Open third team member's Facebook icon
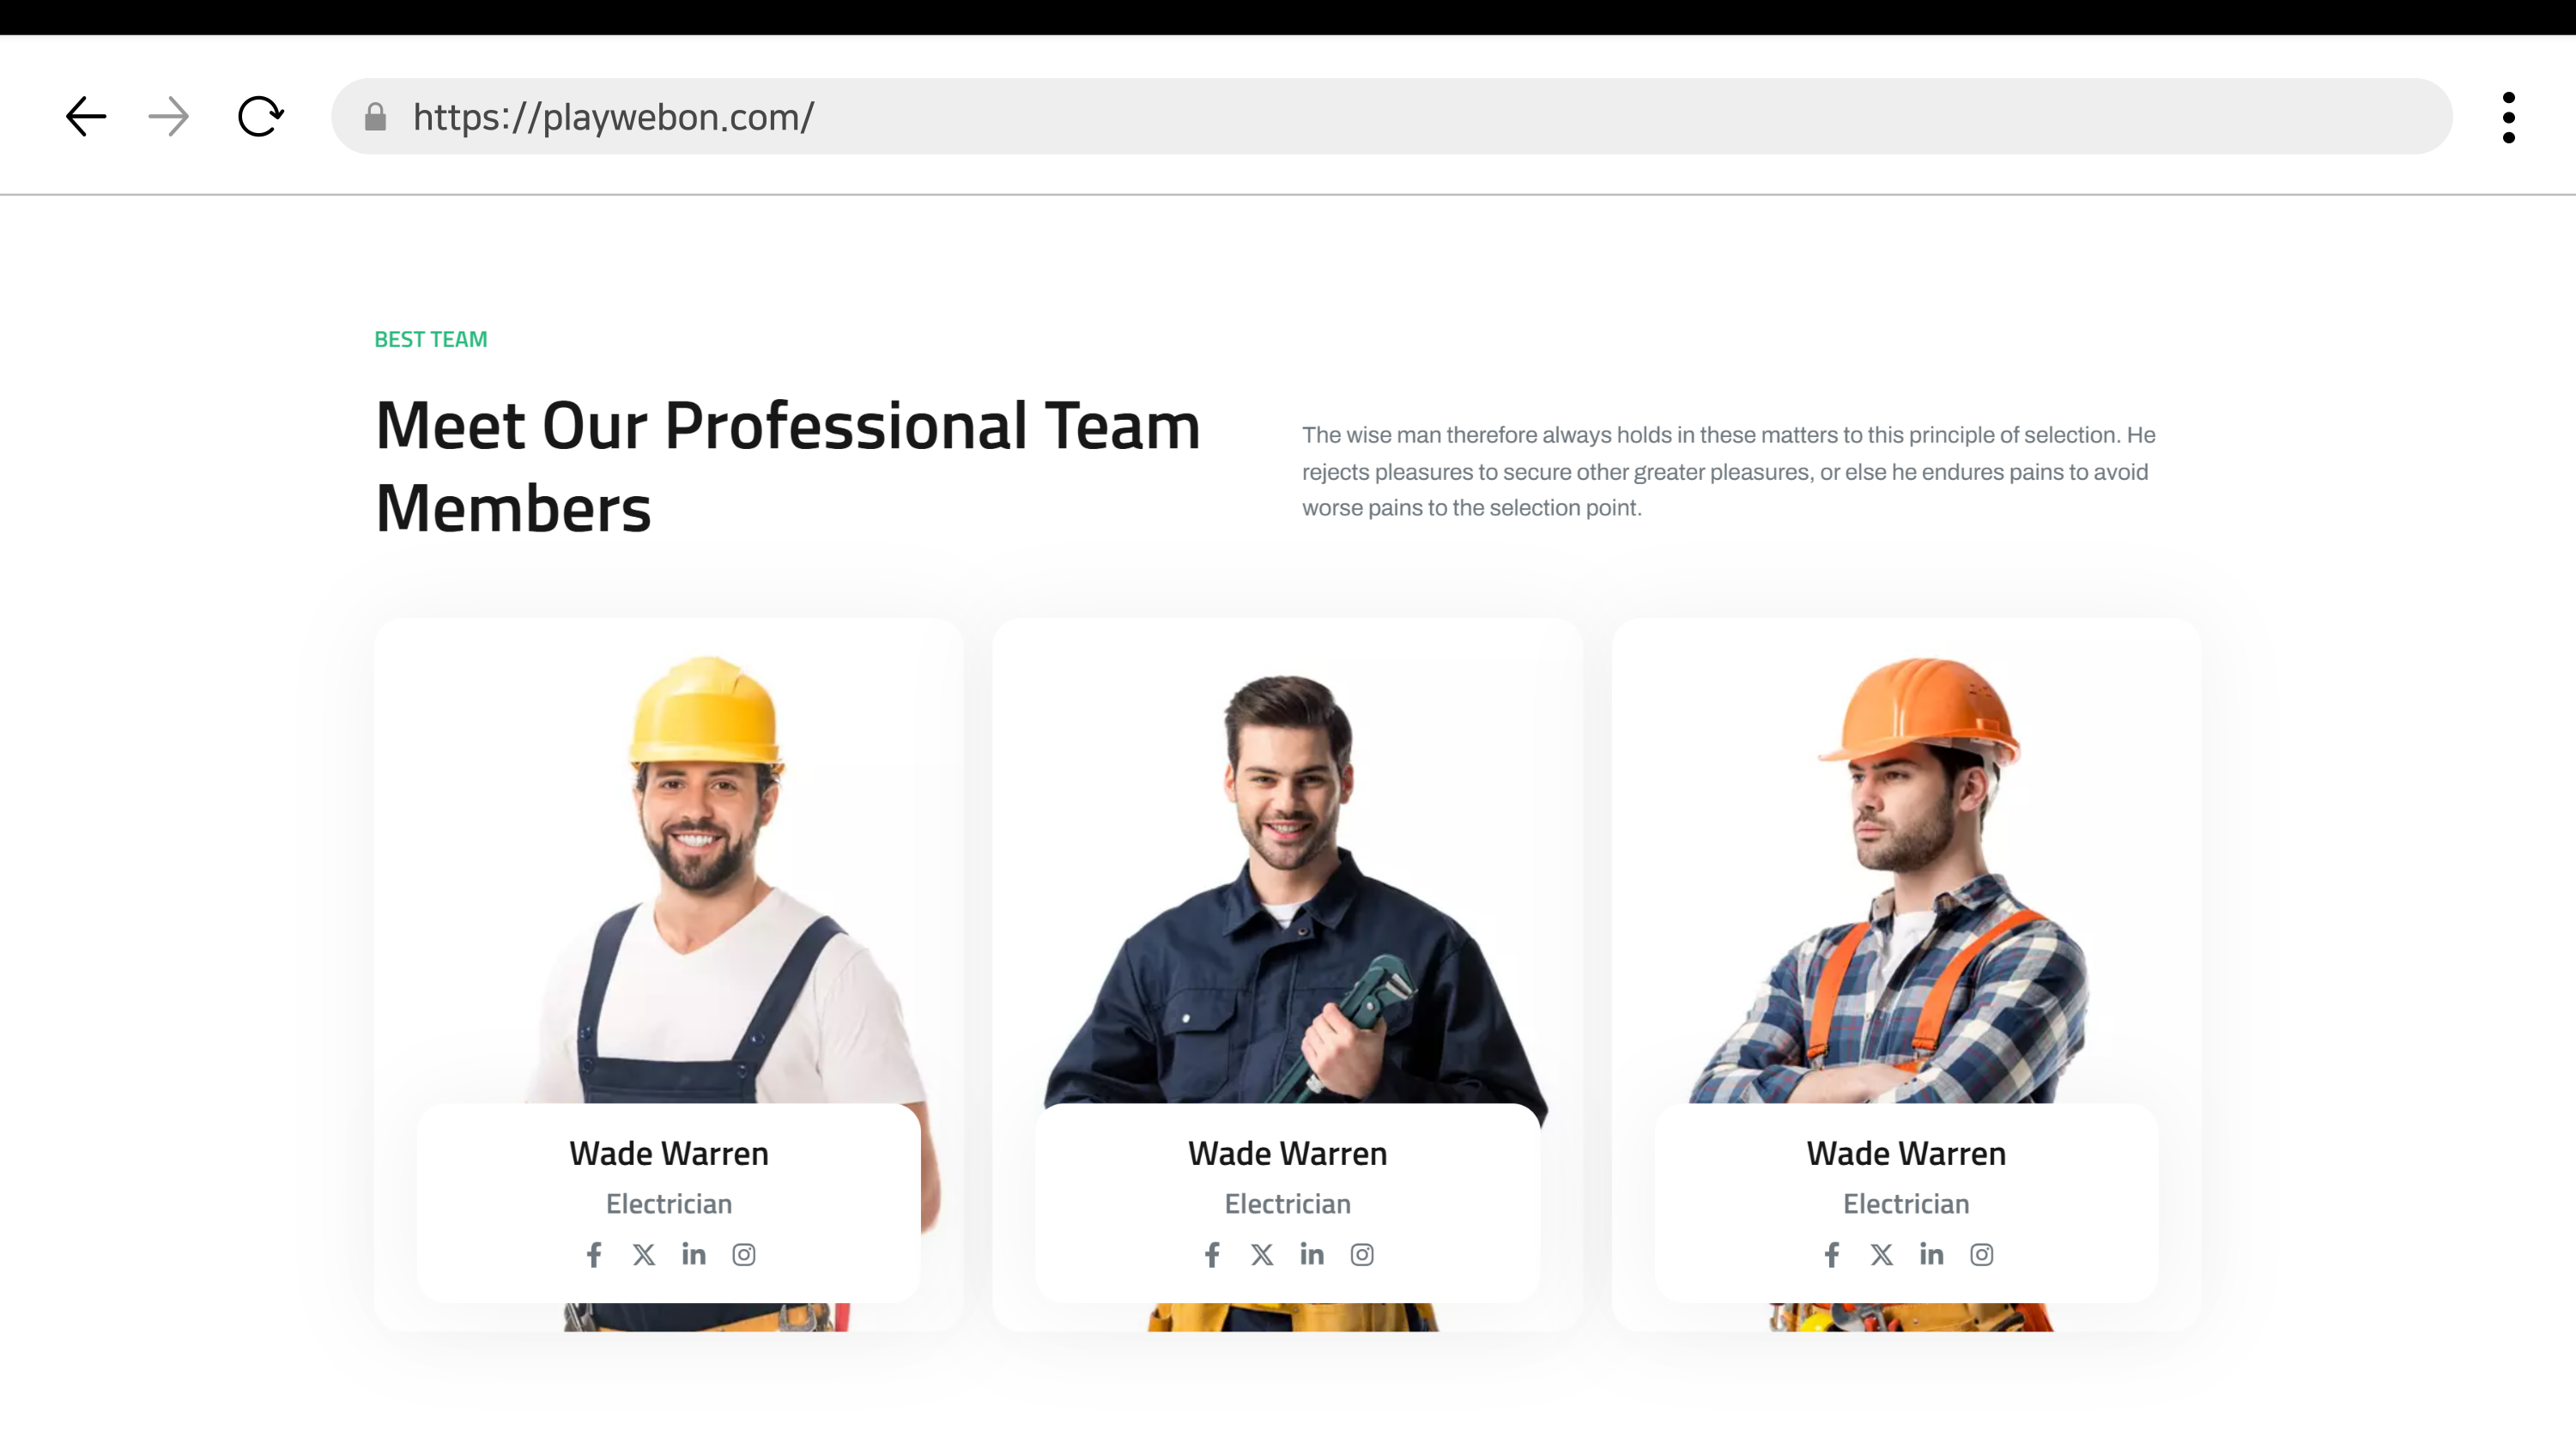 click(x=1832, y=1254)
